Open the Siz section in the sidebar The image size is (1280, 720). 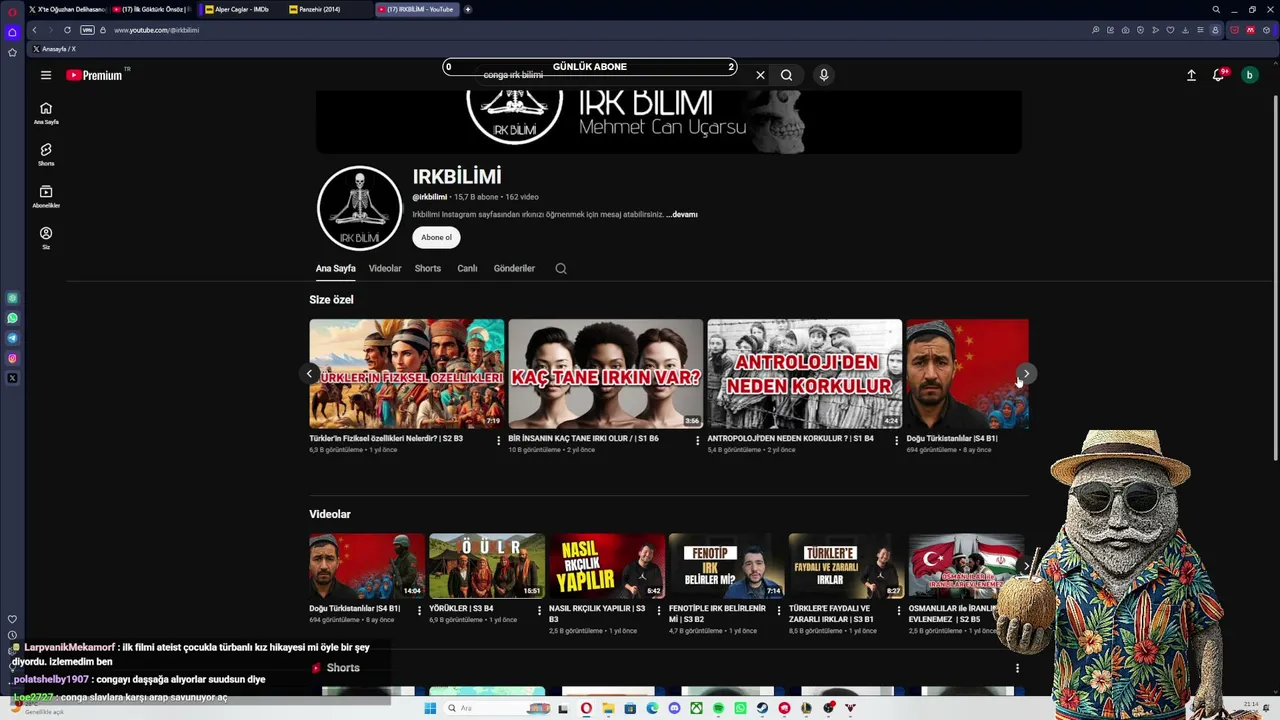point(46,238)
